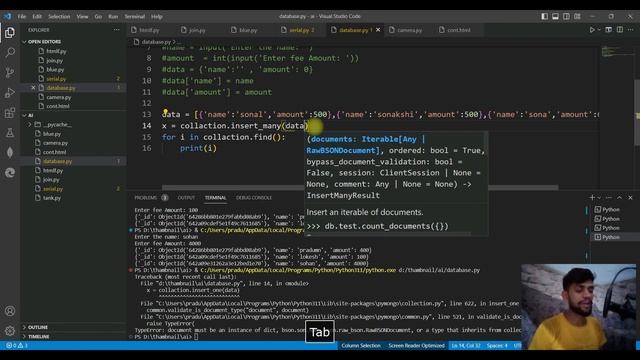This screenshot has width=640, height=360.
Task: Open the Explorer view in activity bar
Action: click(10, 33)
